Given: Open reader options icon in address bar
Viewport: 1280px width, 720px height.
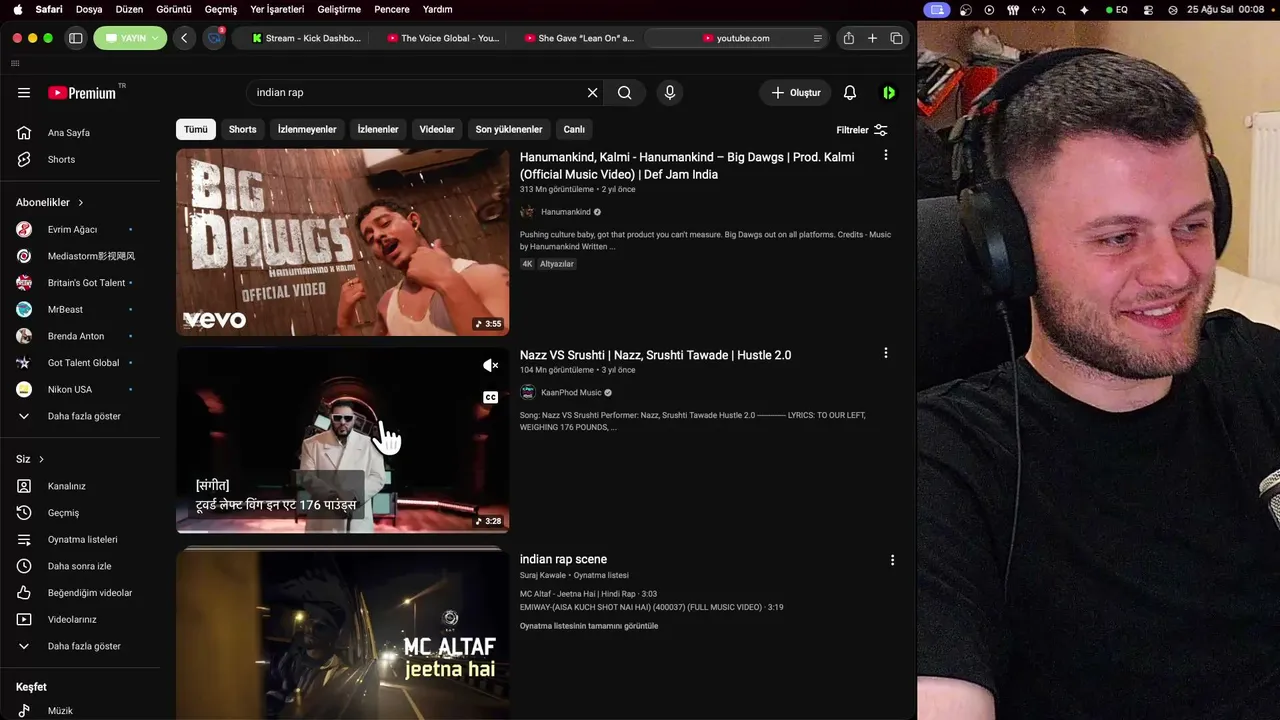Looking at the screenshot, I should [818, 39].
